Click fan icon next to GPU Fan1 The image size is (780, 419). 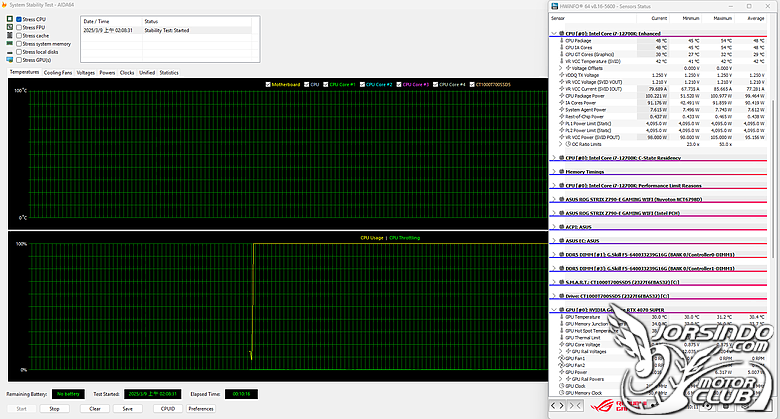(562, 358)
